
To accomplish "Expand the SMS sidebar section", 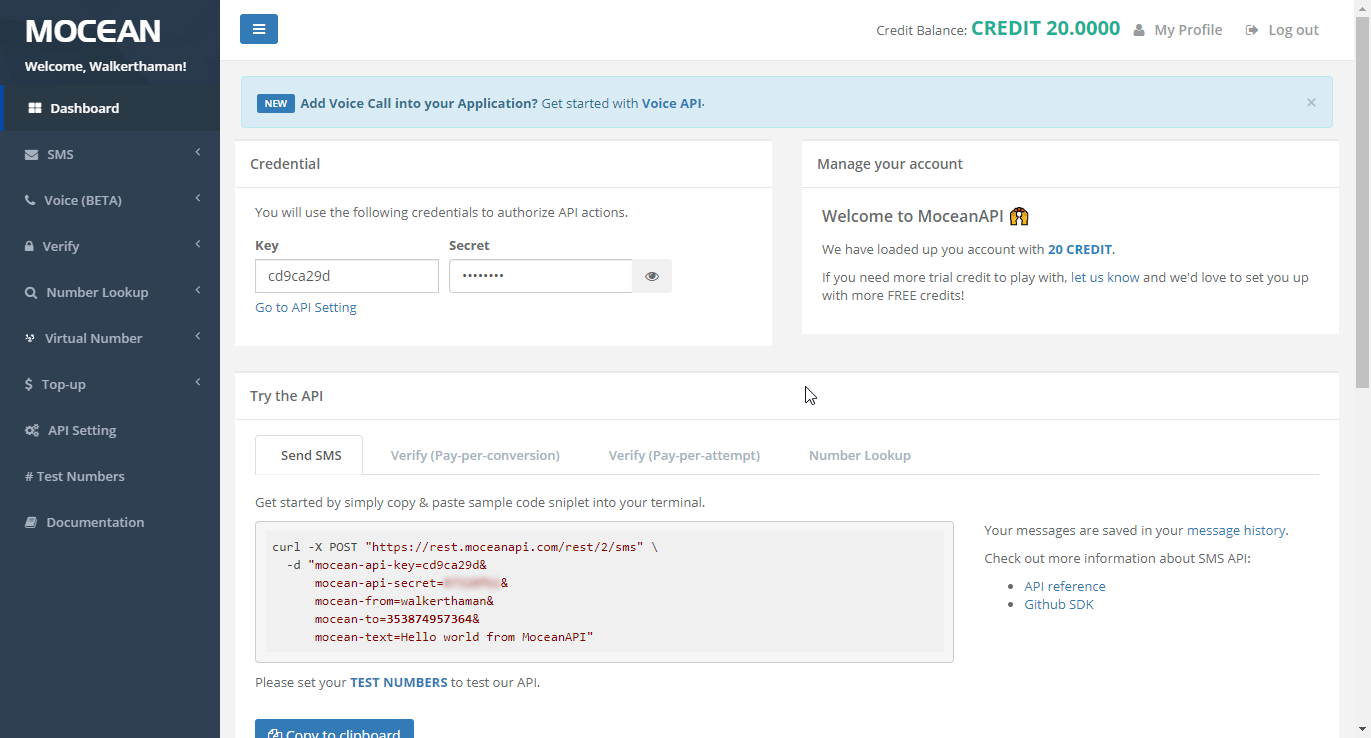I will click(196, 154).
